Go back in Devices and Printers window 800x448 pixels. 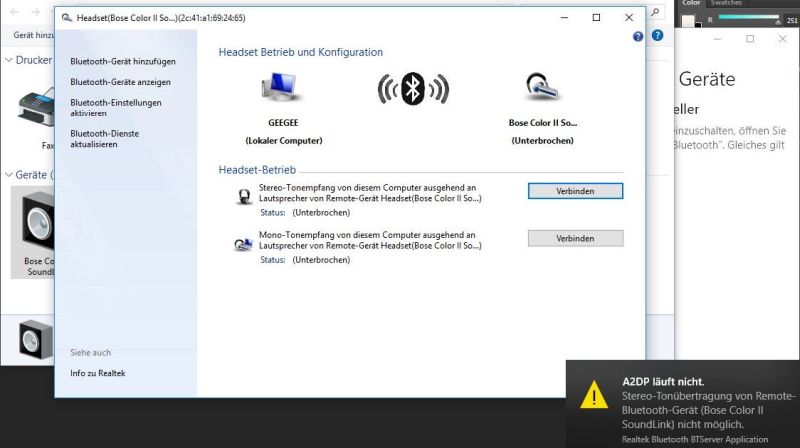[x=15, y=11]
